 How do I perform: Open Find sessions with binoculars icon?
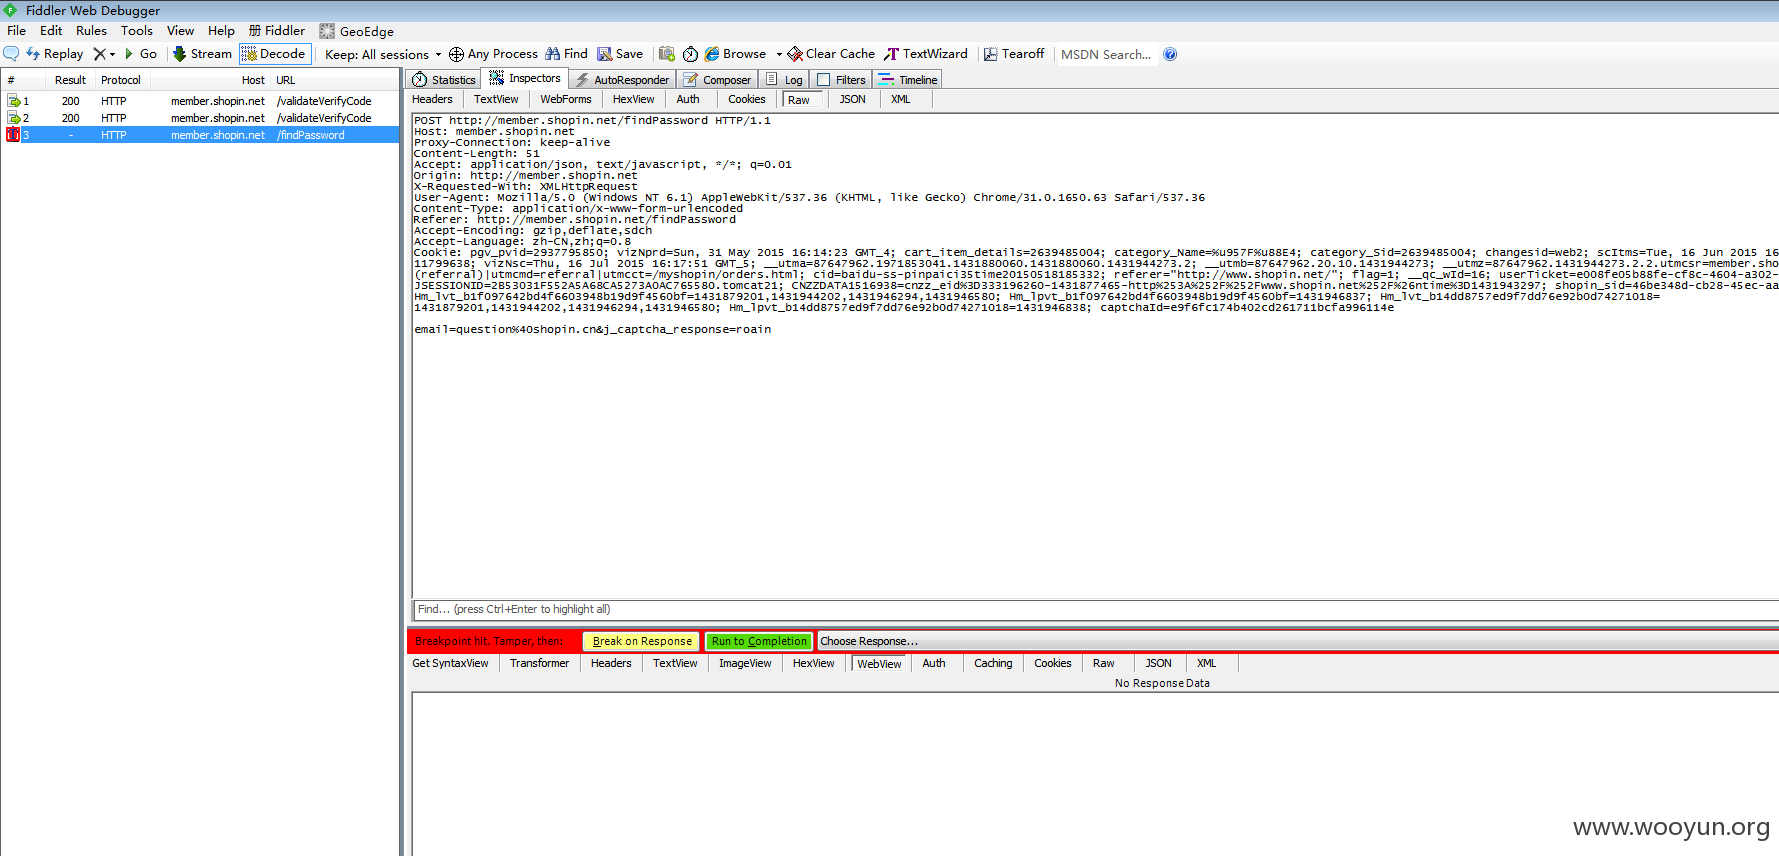(x=566, y=54)
